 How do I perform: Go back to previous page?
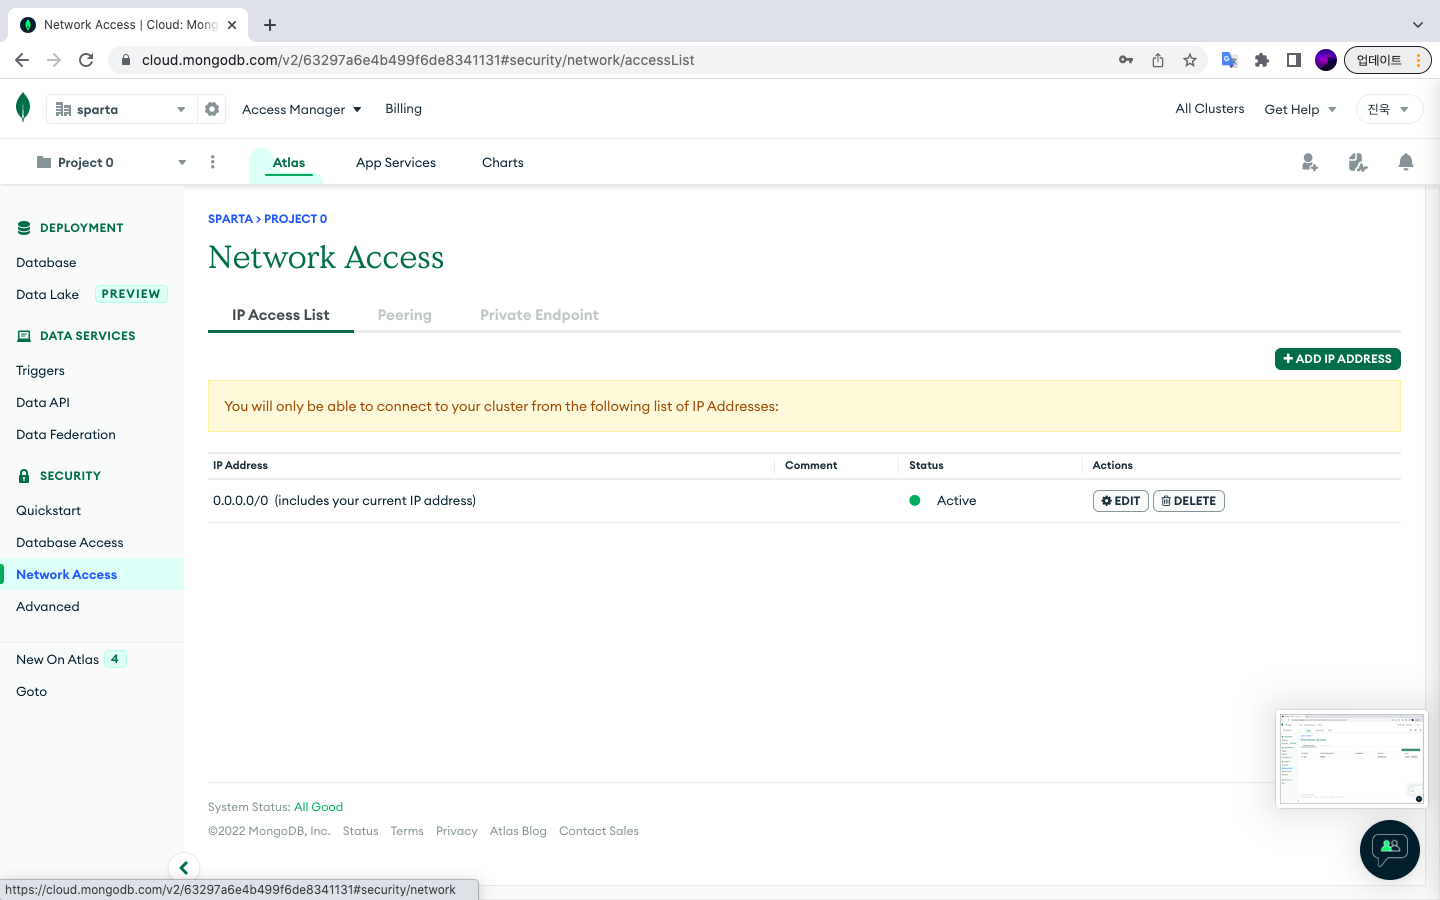[22, 60]
